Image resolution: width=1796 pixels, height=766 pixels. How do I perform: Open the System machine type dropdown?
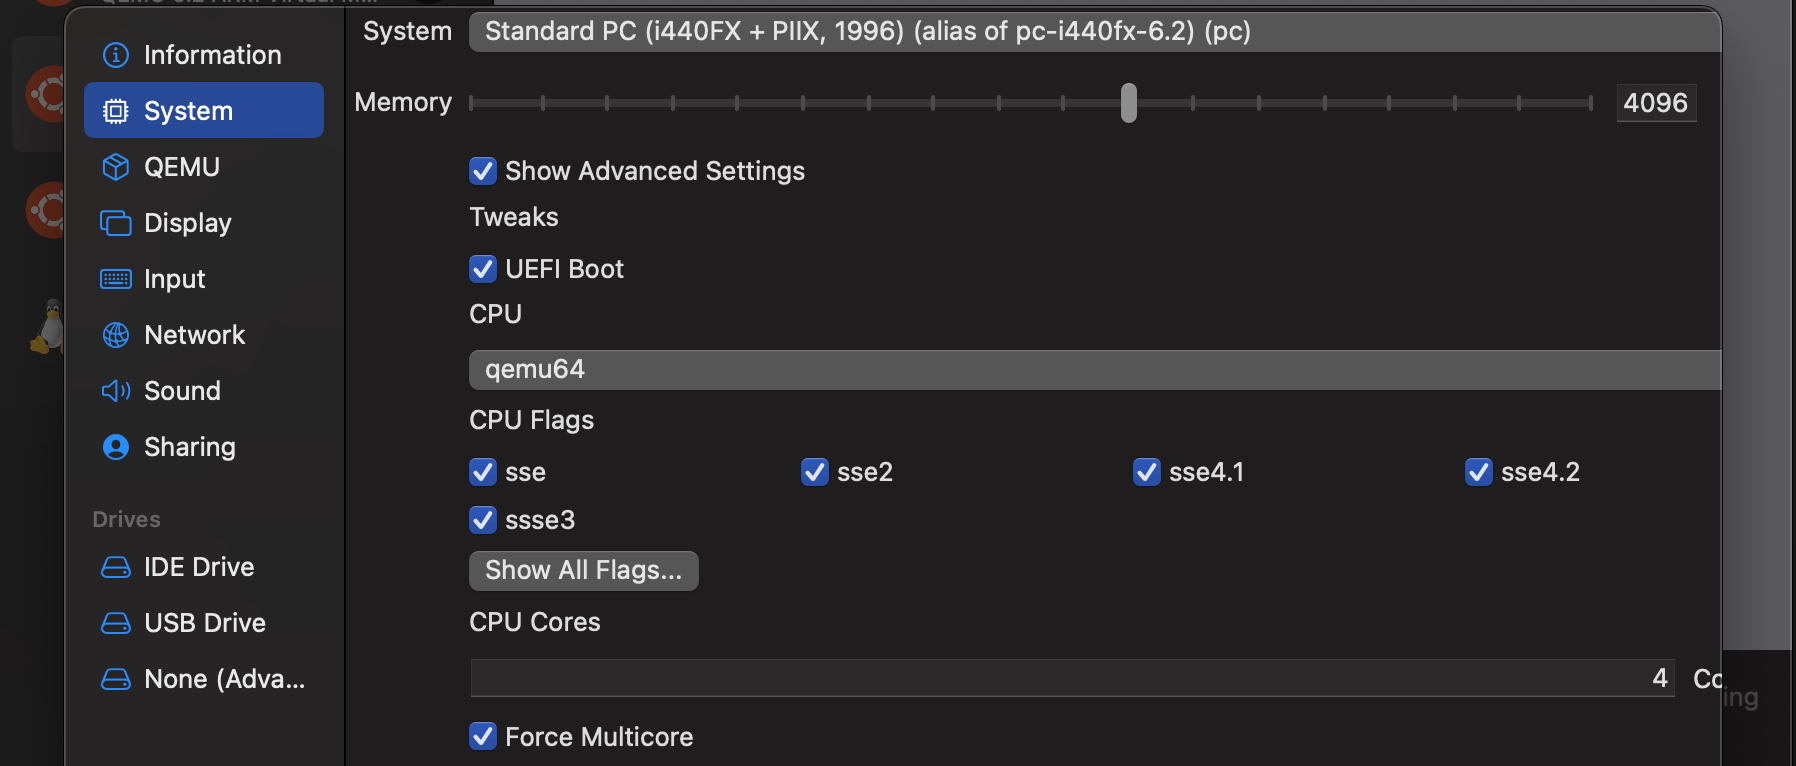(1095, 32)
